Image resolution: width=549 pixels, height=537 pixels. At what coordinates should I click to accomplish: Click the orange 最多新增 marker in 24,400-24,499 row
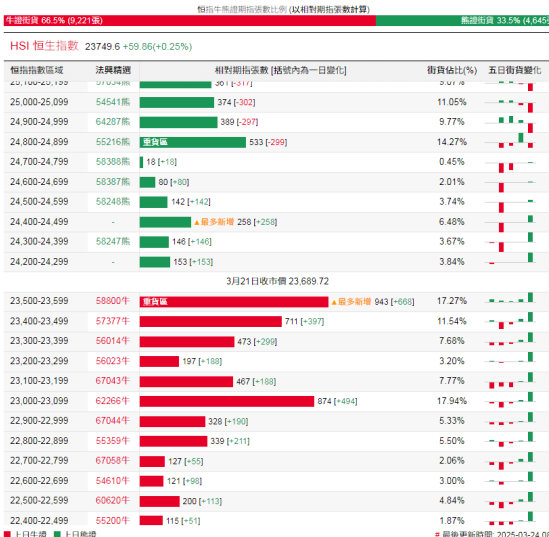click(214, 222)
